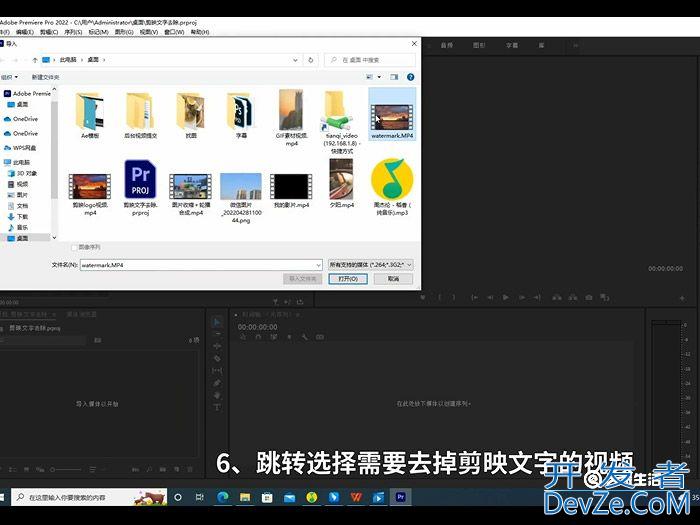This screenshot has height=525, width=700.
Task: Open the view options dropdown arrow
Action: click(x=379, y=77)
